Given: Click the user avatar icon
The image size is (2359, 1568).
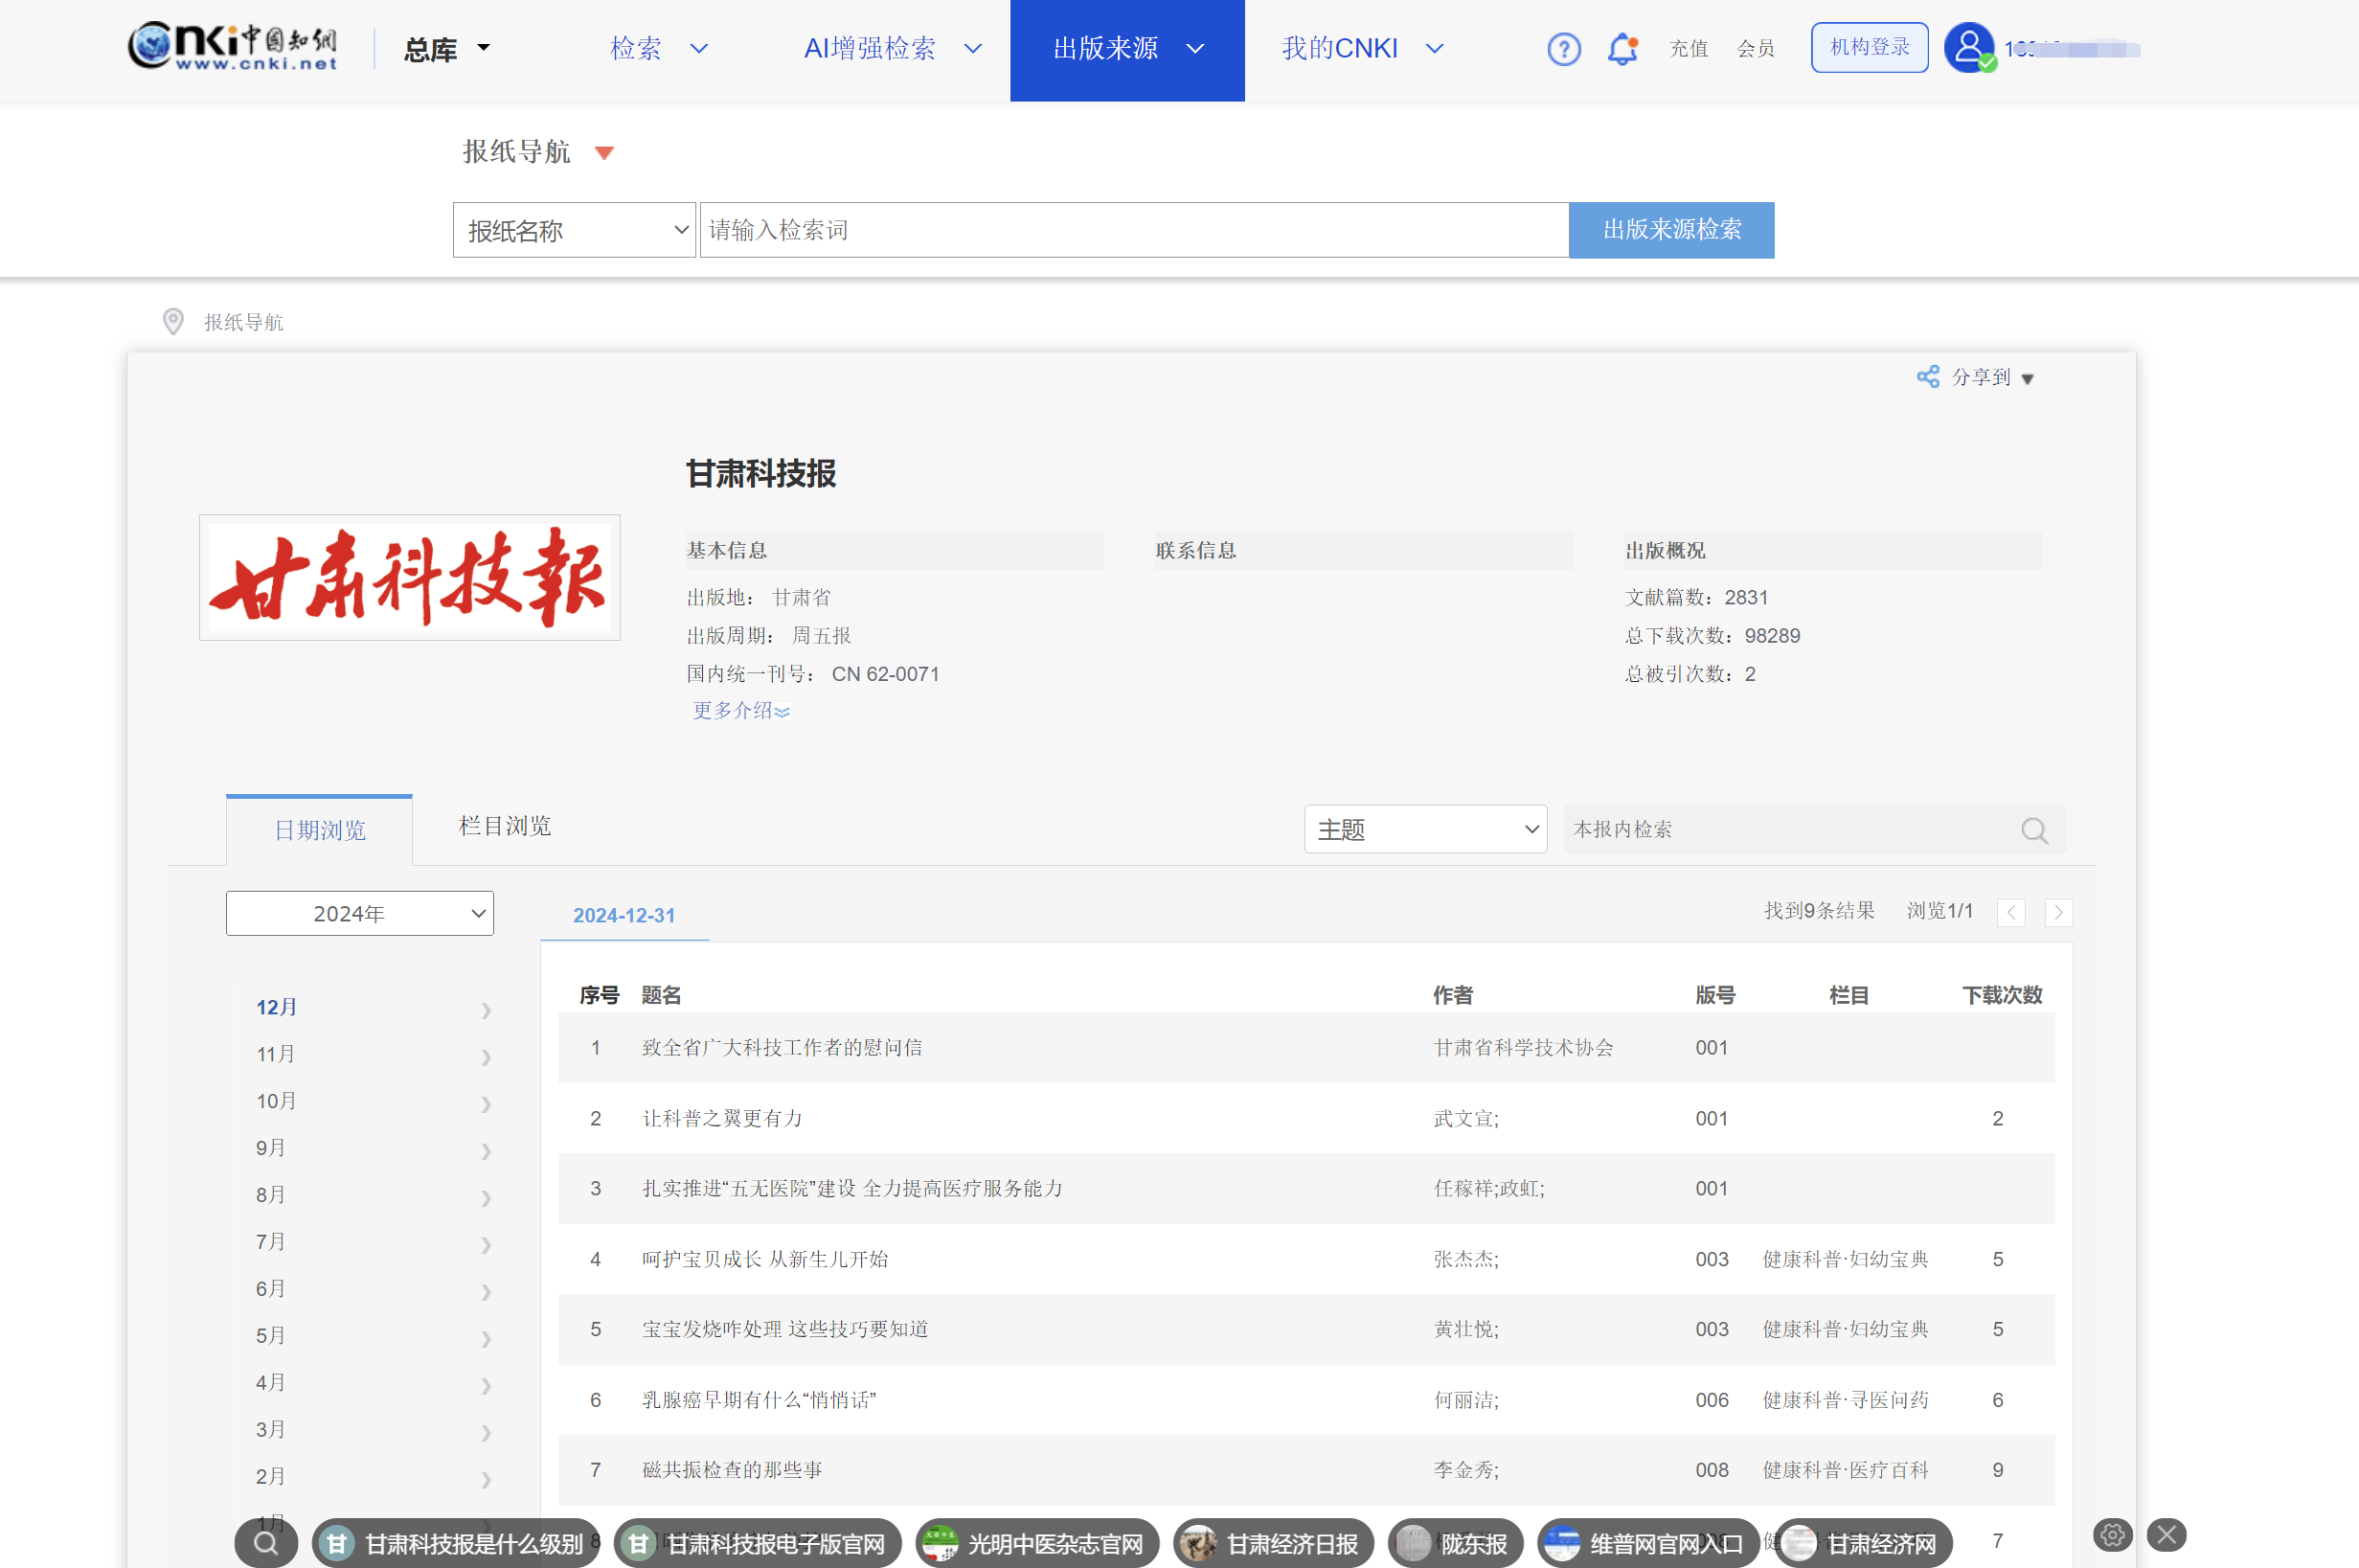Looking at the screenshot, I should pos(1969,47).
